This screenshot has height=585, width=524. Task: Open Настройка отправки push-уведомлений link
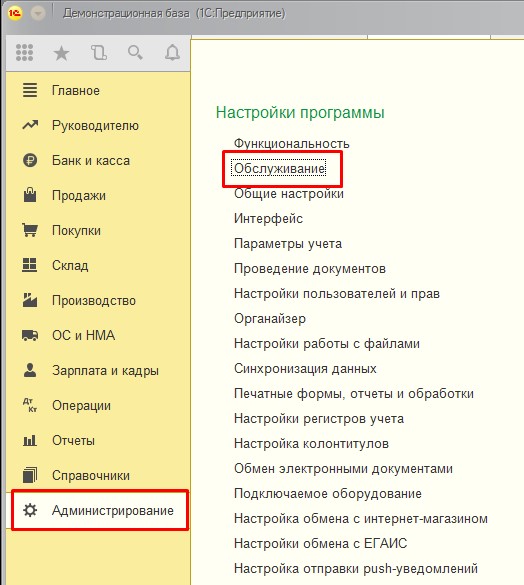click(x=356, y=569)
